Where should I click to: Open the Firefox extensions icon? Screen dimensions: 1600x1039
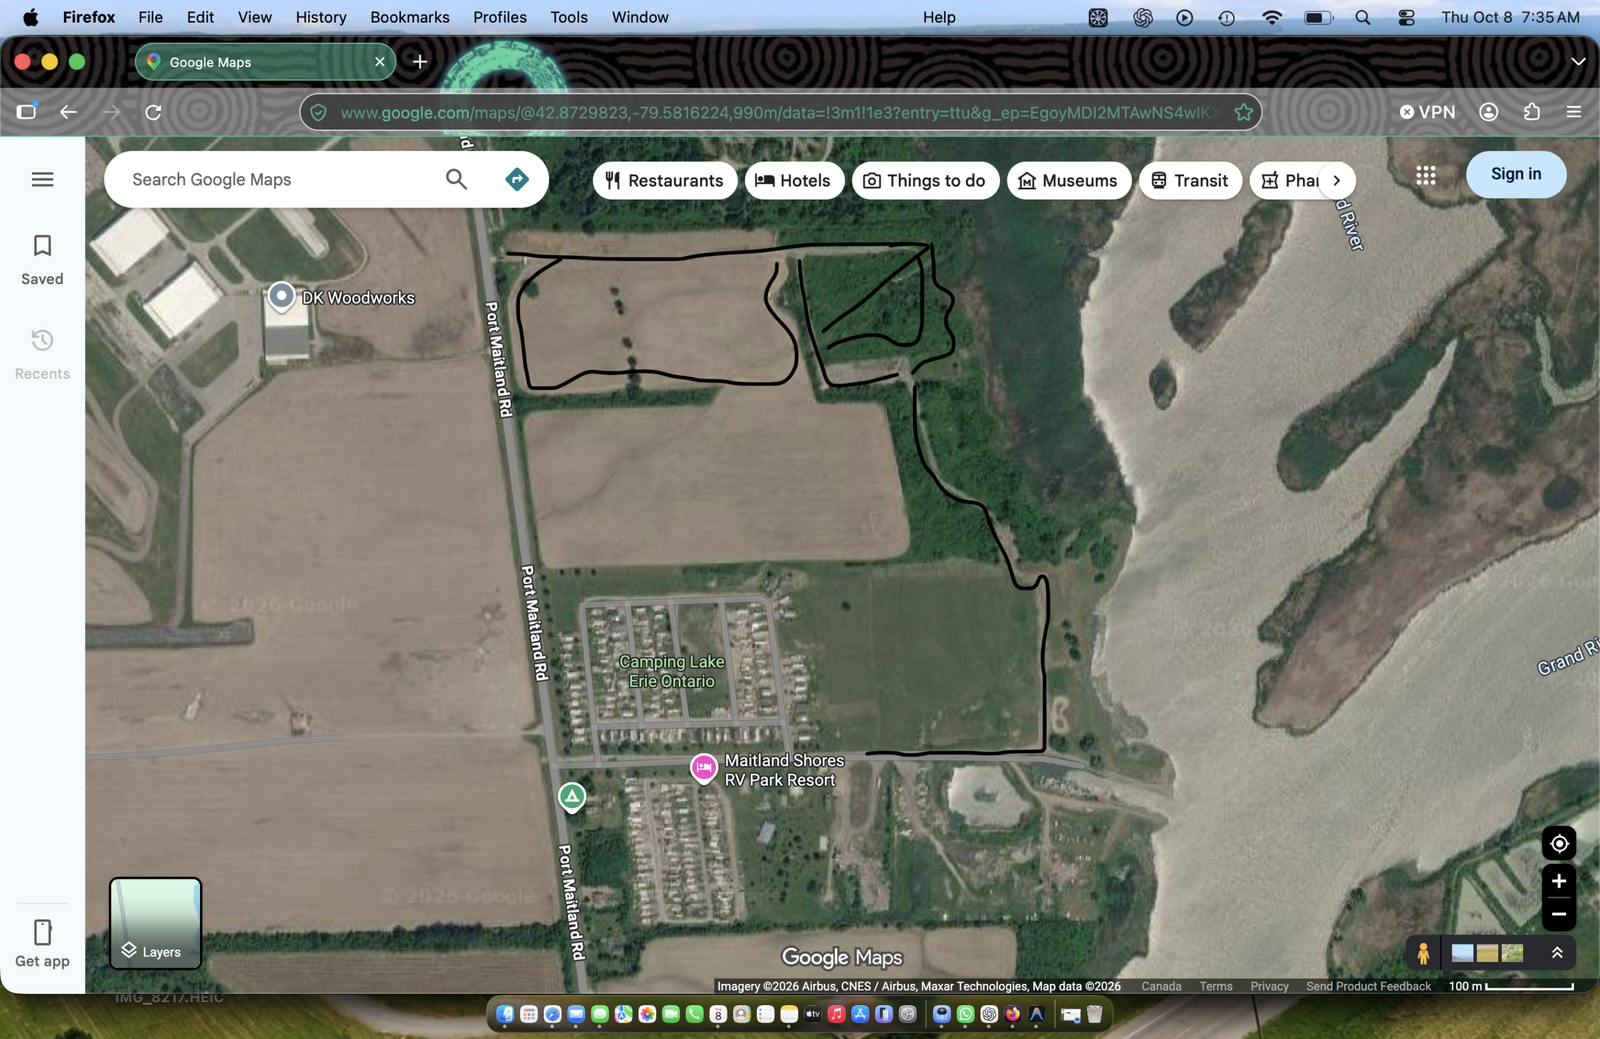click(1531, 112)
